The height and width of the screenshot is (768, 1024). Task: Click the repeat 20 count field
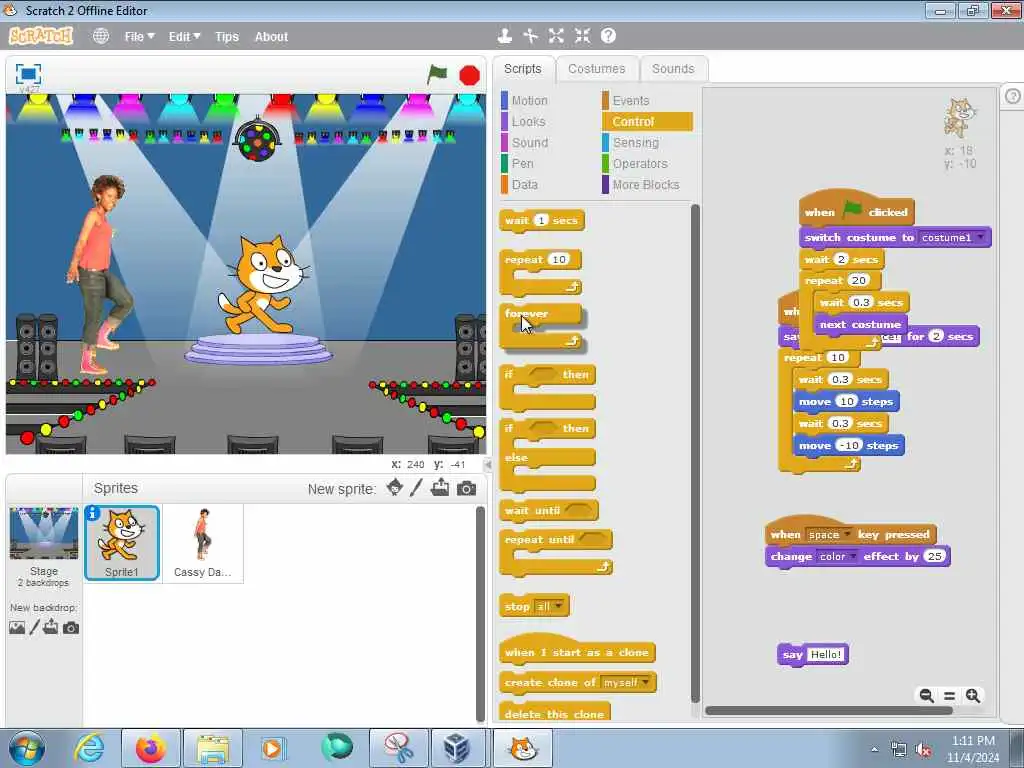[858, 280]
